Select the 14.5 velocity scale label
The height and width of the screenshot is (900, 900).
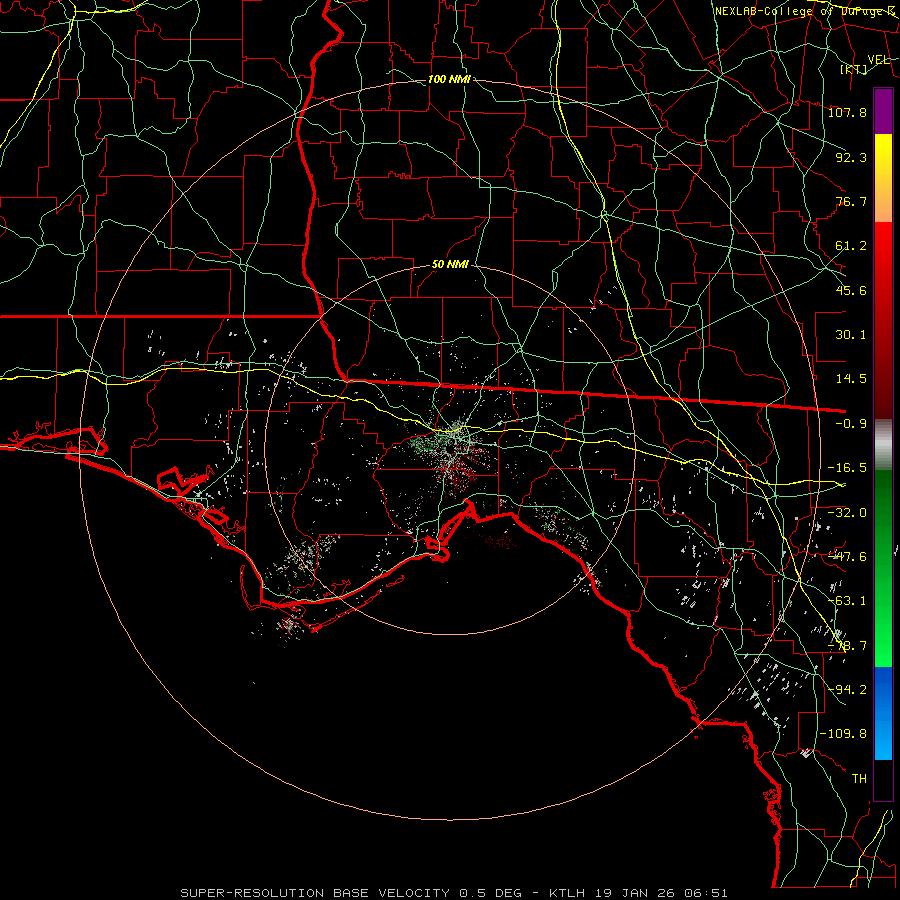pos(851,379)
